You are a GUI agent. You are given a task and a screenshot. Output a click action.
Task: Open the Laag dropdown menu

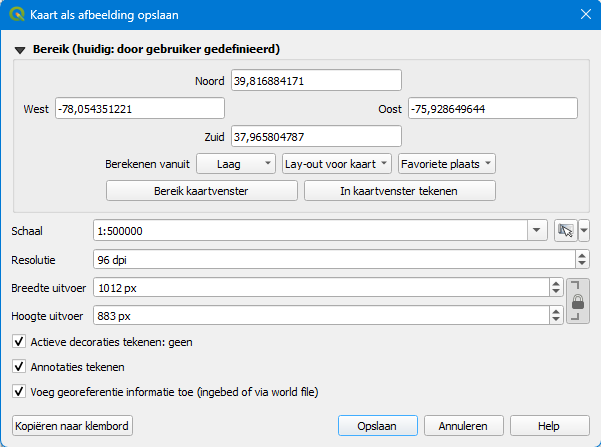click(235, 163)
